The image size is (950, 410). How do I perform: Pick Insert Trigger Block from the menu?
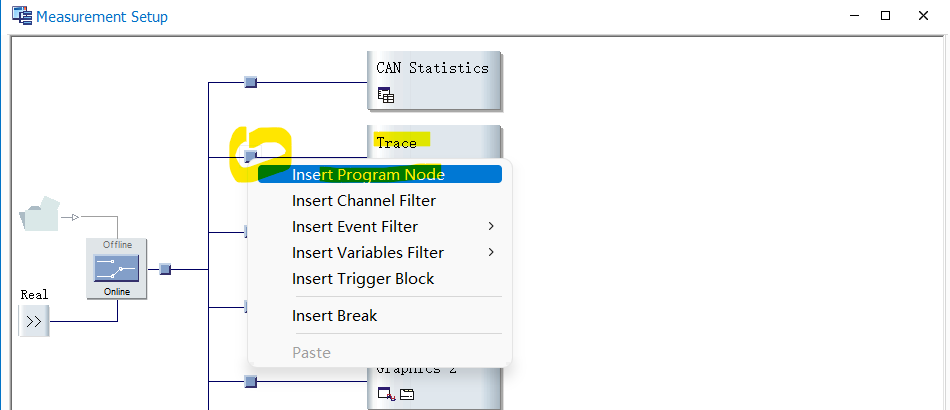[363, 279]
